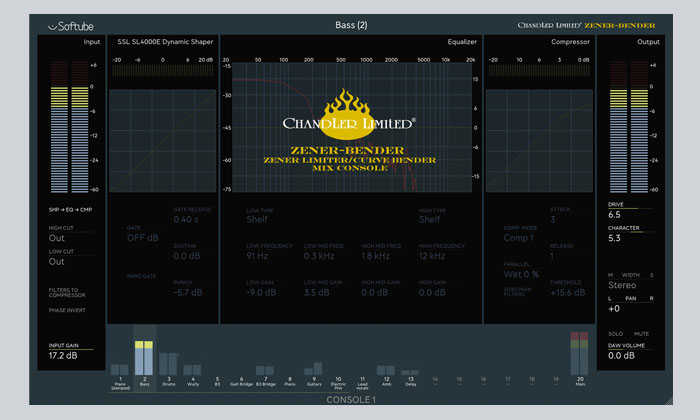The width and height of the screenshot is (700, 420).
Task: Click the compressor transfer curve graph
Action: [x=539, y=141]
